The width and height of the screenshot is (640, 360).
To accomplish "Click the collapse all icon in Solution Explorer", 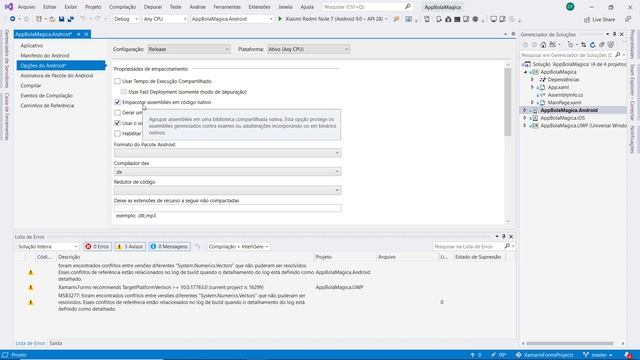I will coord(602,45).
